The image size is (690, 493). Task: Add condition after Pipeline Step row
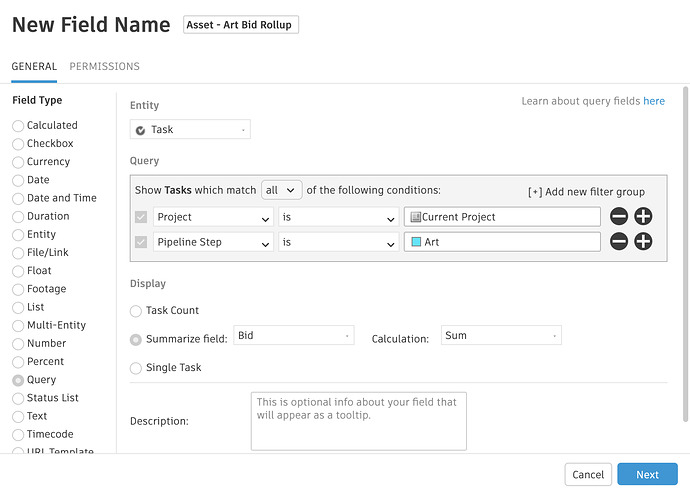click(x=643, y=242)
